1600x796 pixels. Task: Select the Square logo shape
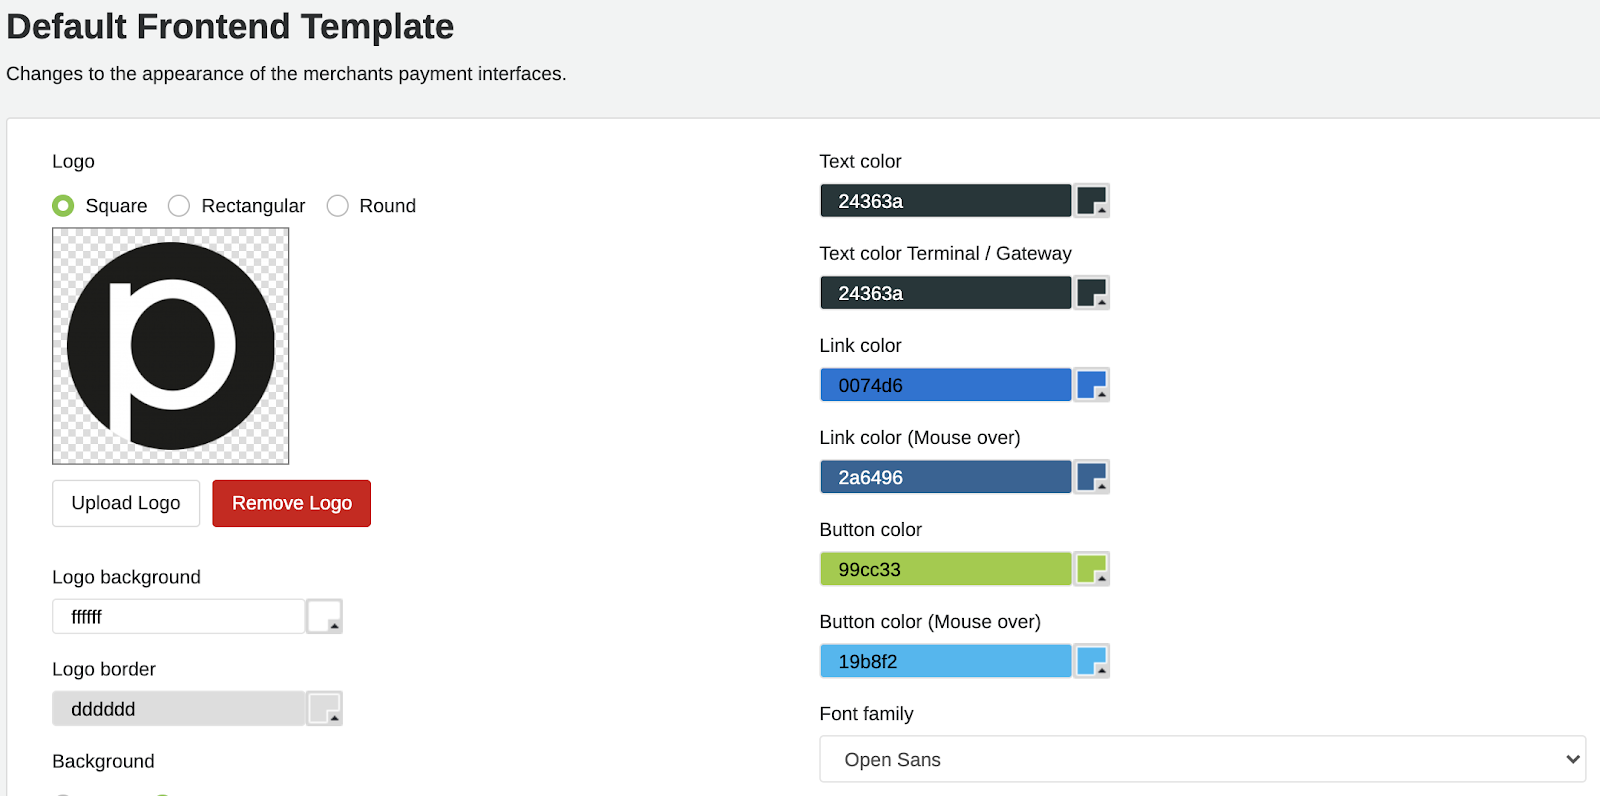[x=63, y=206]
